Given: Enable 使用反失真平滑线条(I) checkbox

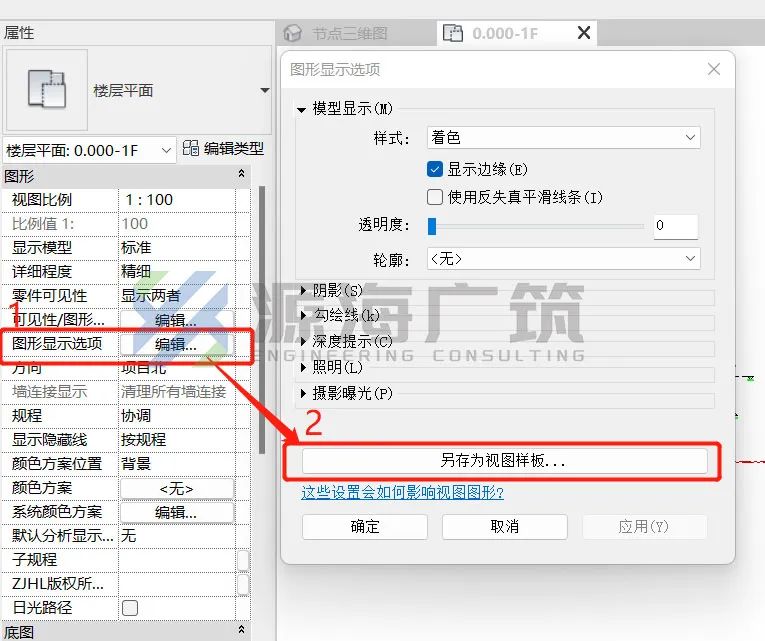Looking at the screenshot, I should click(x=435, y=197).
